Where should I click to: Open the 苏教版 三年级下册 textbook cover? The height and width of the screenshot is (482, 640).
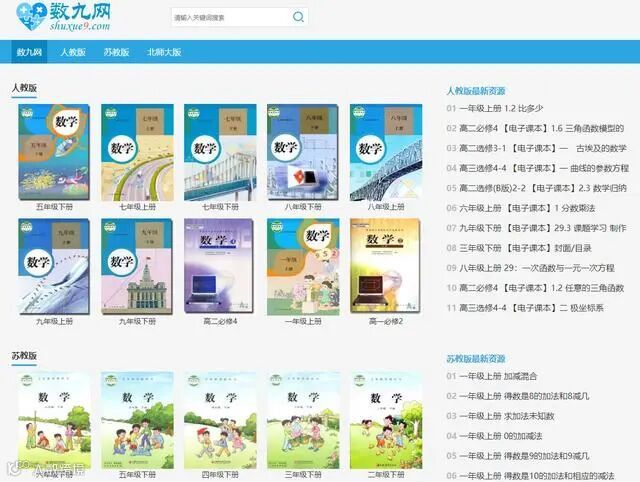tap(303, 420)
